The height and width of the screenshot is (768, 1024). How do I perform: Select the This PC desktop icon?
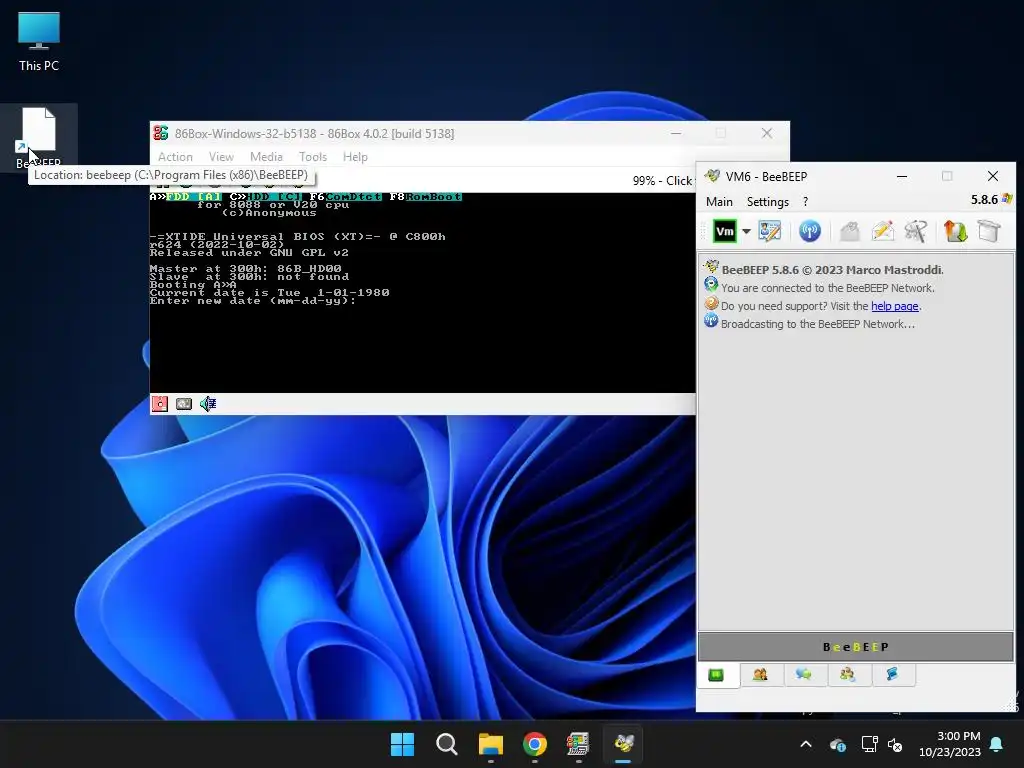click(39, 41)
